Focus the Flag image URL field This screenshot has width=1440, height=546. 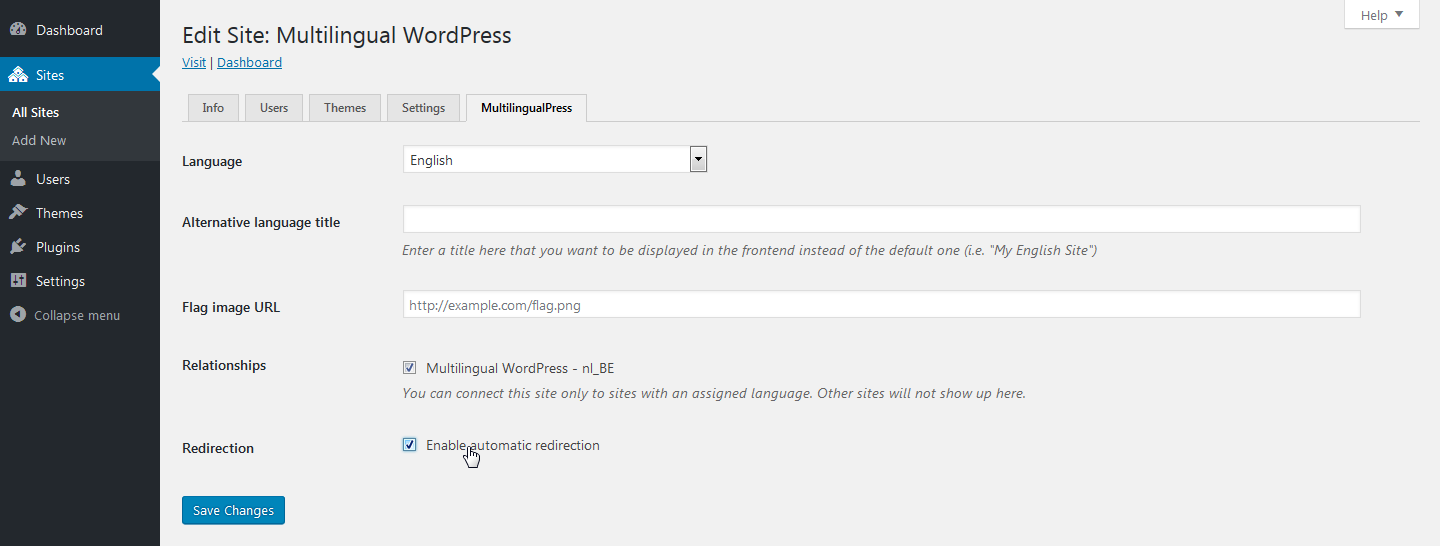(881, 305)
